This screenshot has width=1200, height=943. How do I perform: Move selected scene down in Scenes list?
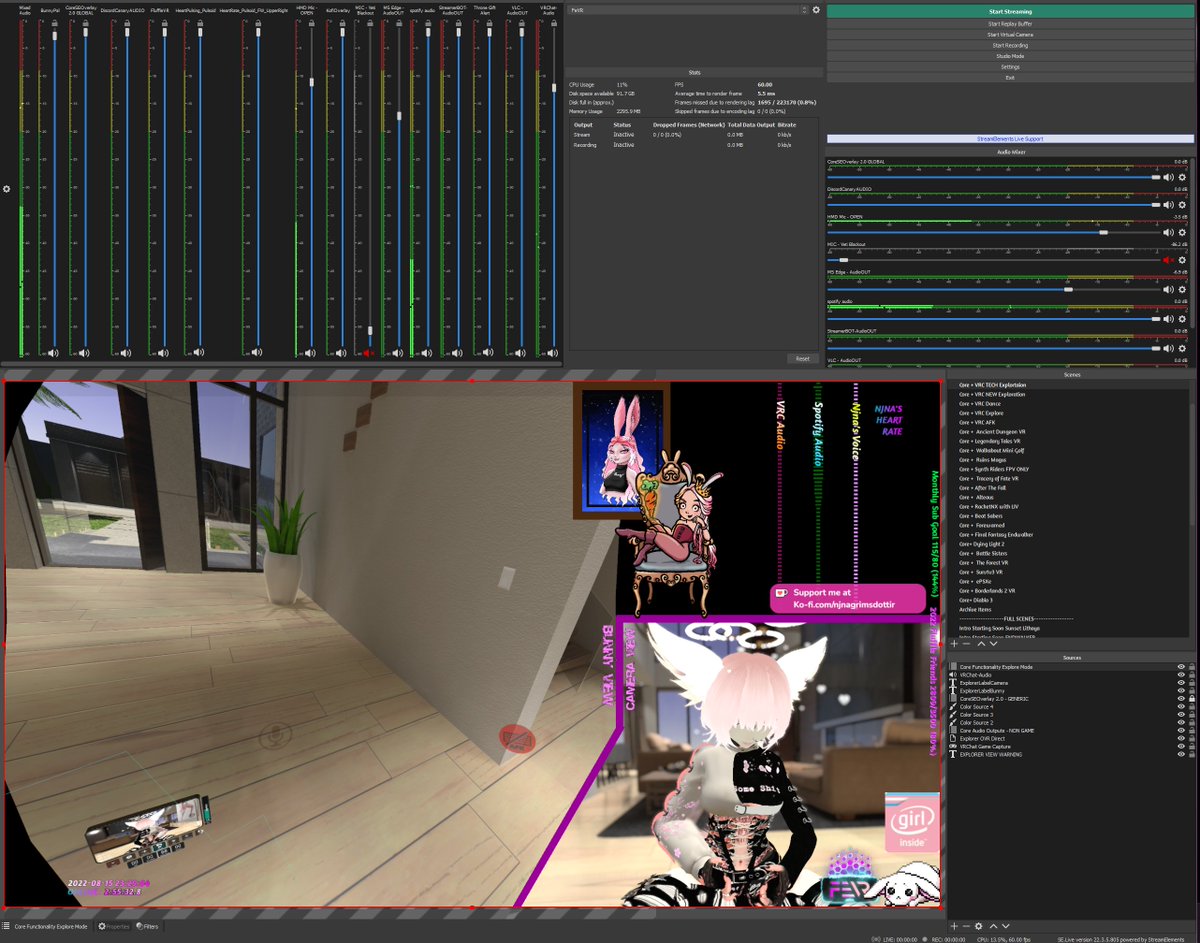pyautogui.click(x=993, y=643)
